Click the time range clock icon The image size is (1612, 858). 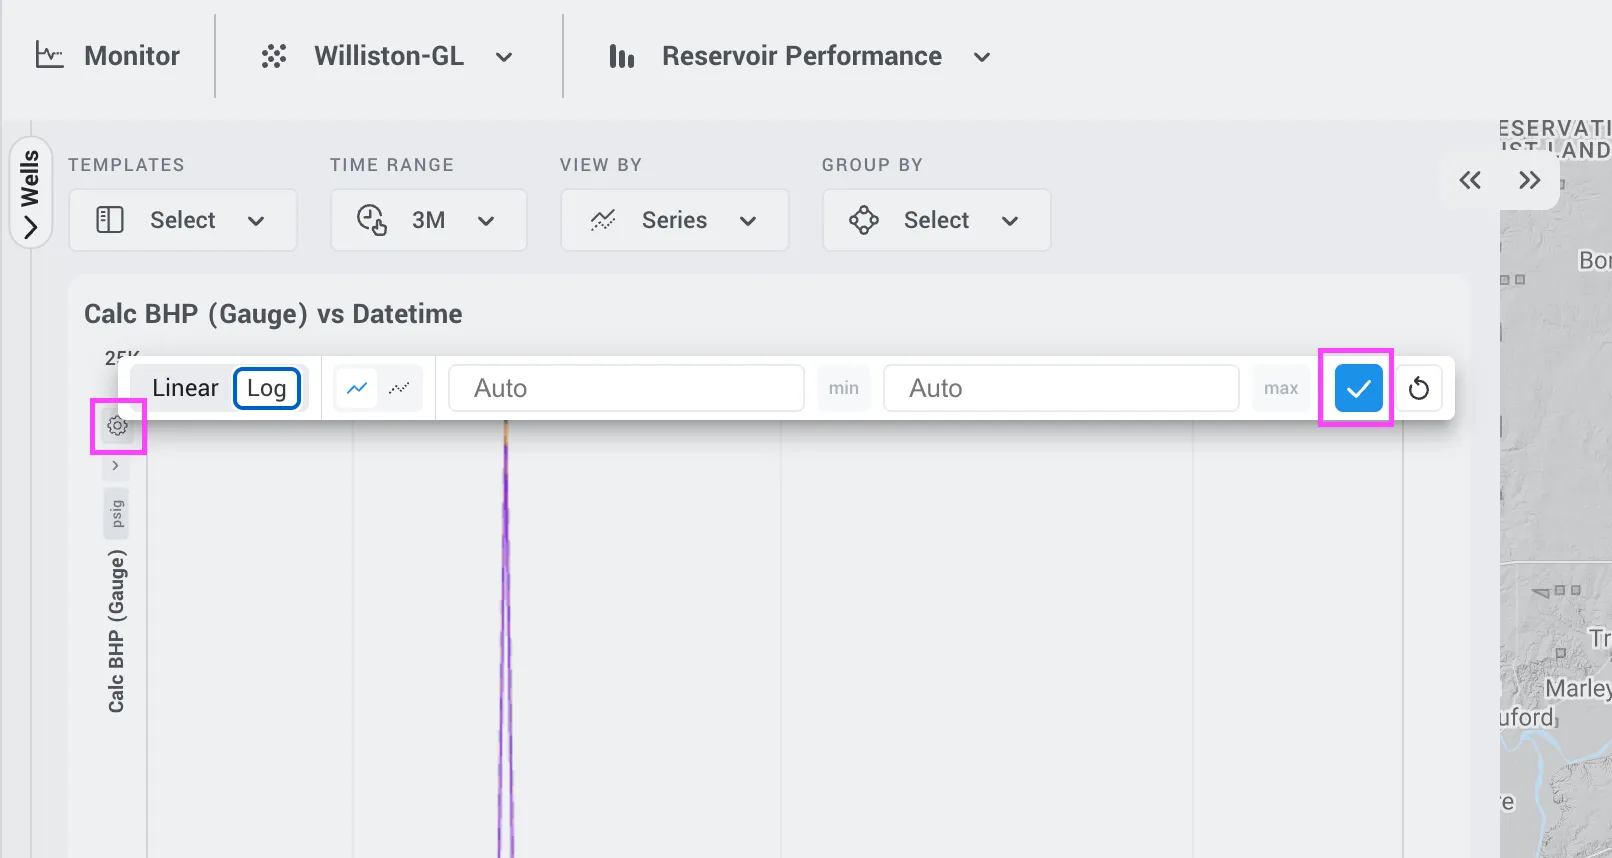click(372, 220)
